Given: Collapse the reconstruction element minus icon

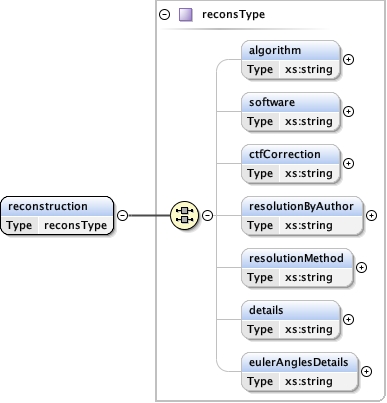Looking at the screenshot, I should [x=123, y=215].
